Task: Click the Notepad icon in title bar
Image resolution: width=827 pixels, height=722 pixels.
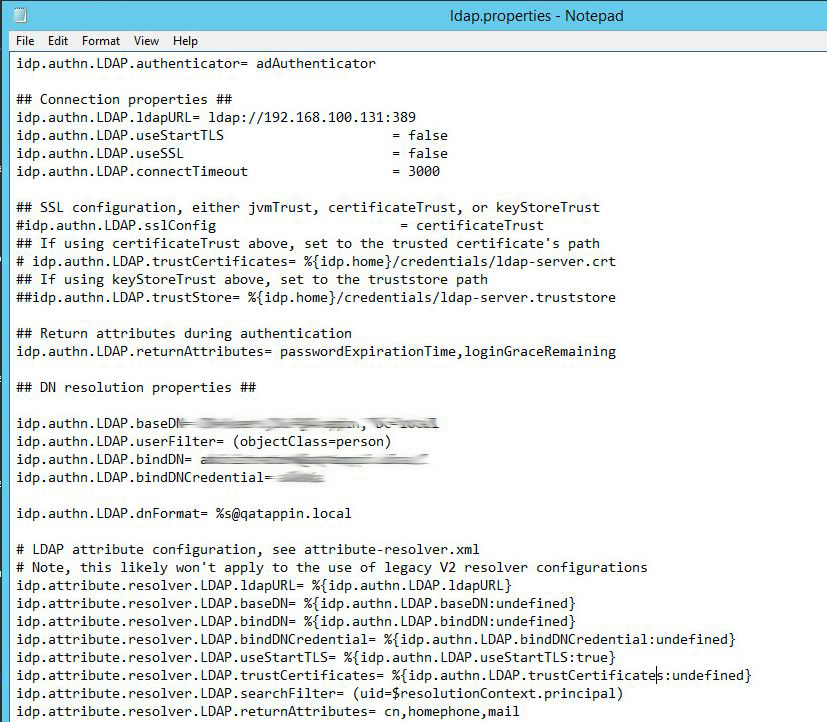Action: [20, 15]
